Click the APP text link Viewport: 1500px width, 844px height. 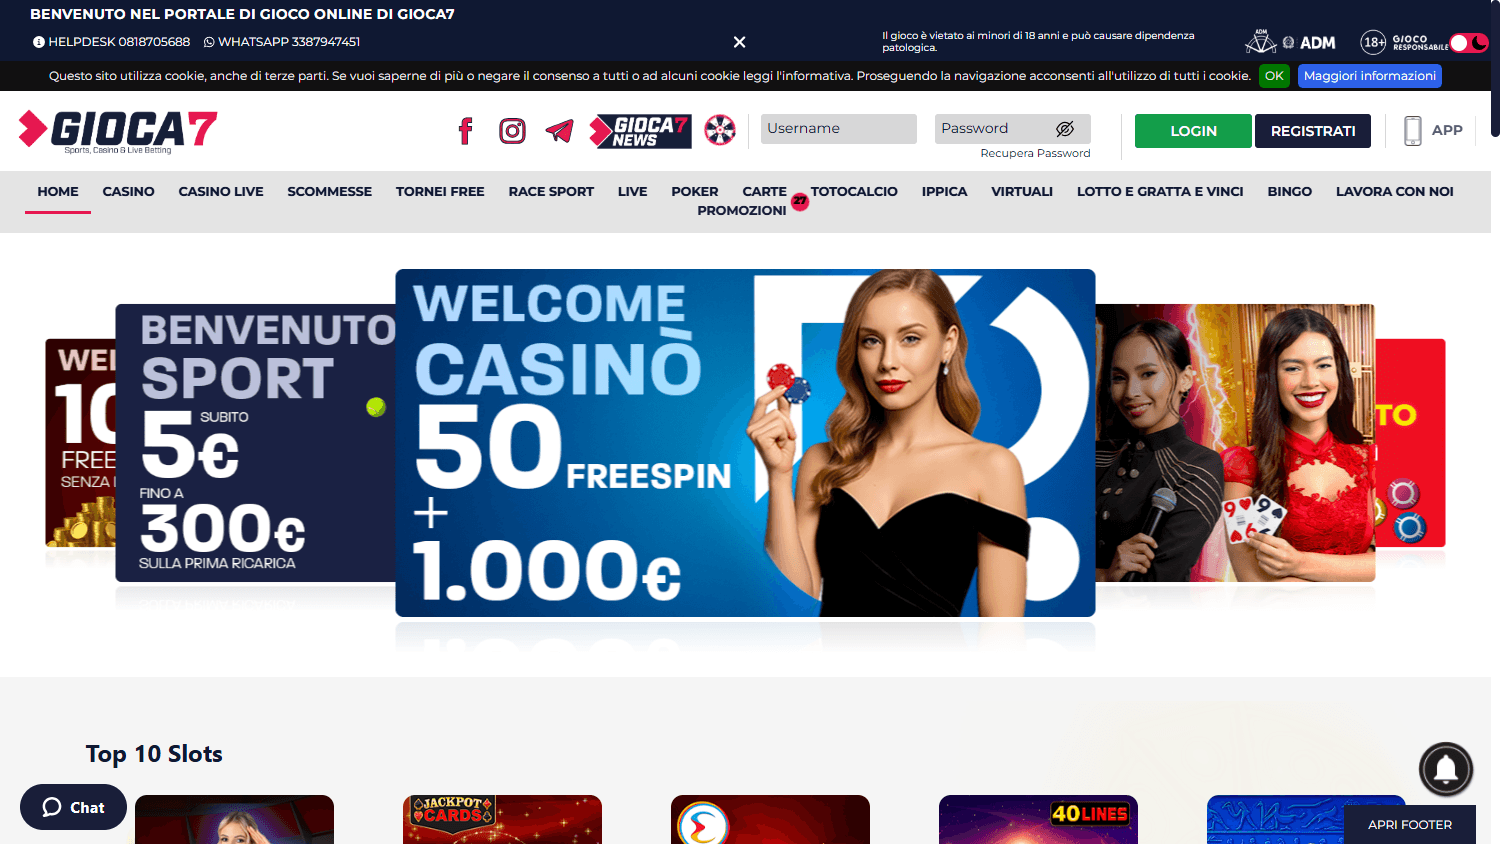(x=1447, y=131)
